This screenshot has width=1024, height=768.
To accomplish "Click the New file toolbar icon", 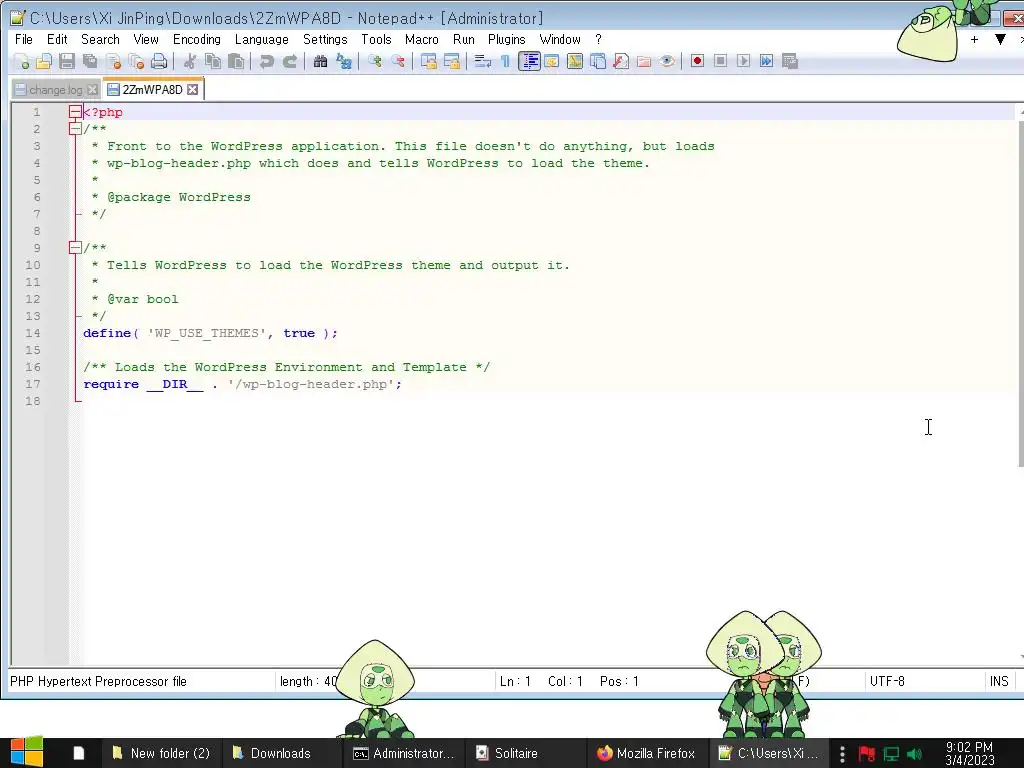I will (22, 61).
